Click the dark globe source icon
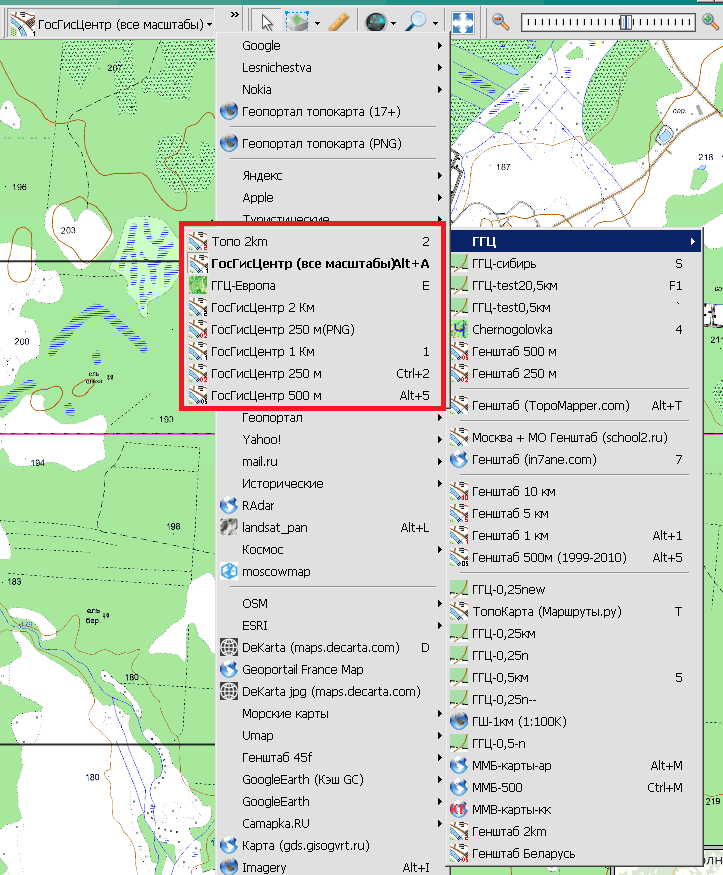Viewport: 723px width, 875px height. (x=375, y=21)
